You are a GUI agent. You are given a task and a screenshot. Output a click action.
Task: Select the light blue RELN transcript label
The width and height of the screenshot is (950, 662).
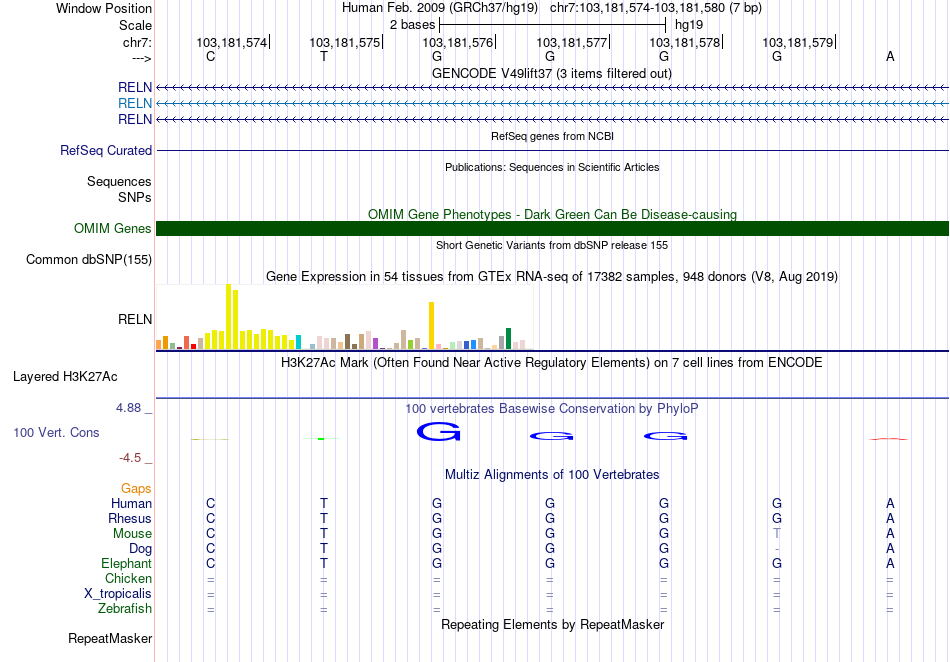[135, 103]
